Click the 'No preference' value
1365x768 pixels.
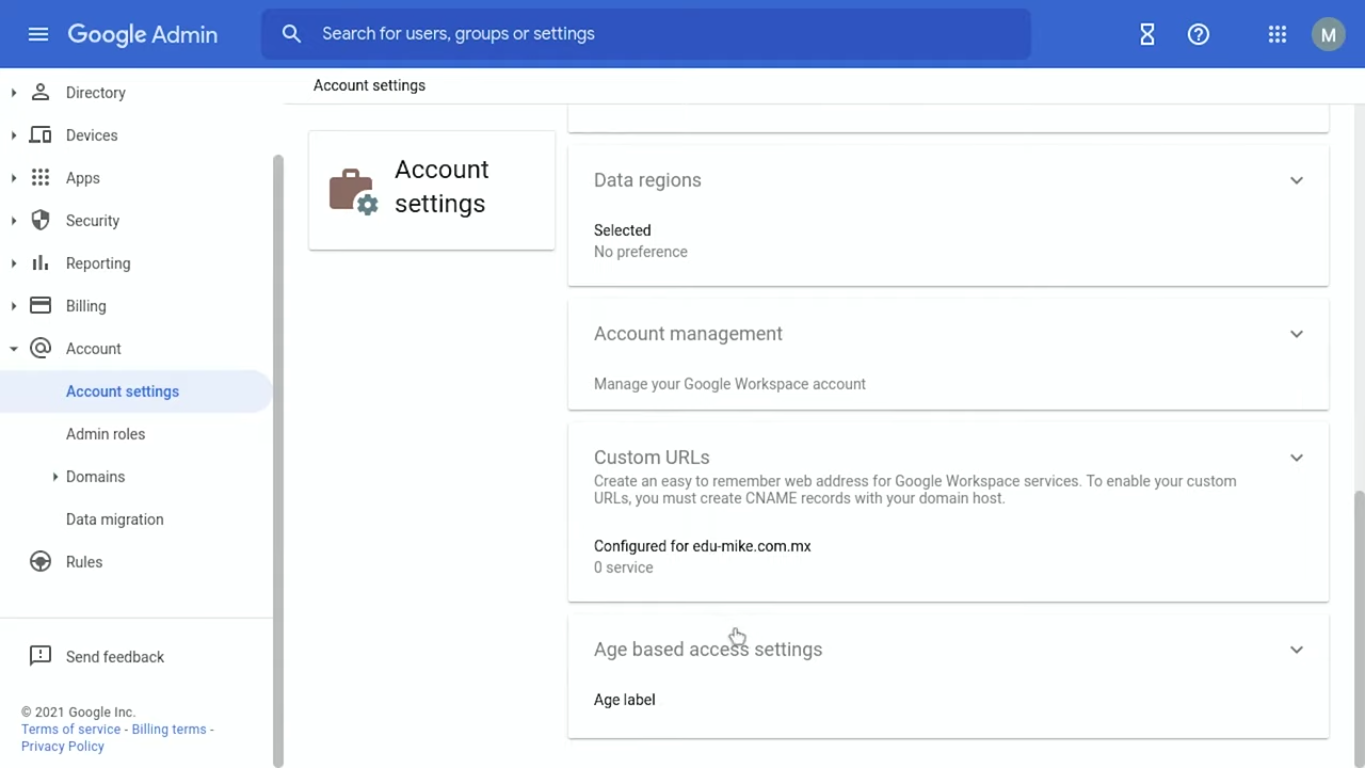pyautogui.click(x=640, y=252)
